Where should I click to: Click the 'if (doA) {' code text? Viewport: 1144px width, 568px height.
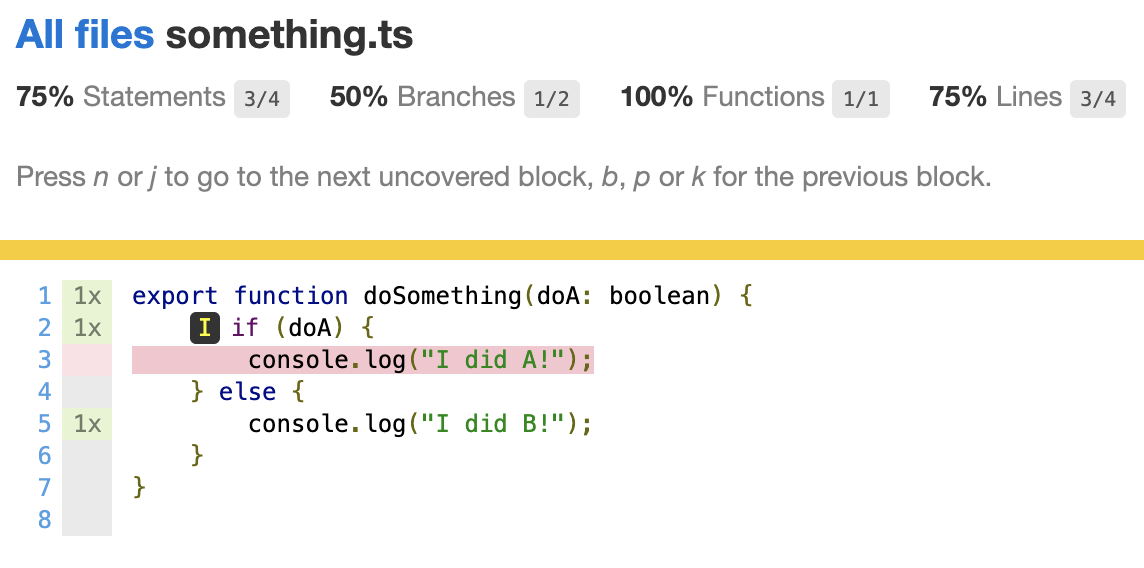click(303, 328)
